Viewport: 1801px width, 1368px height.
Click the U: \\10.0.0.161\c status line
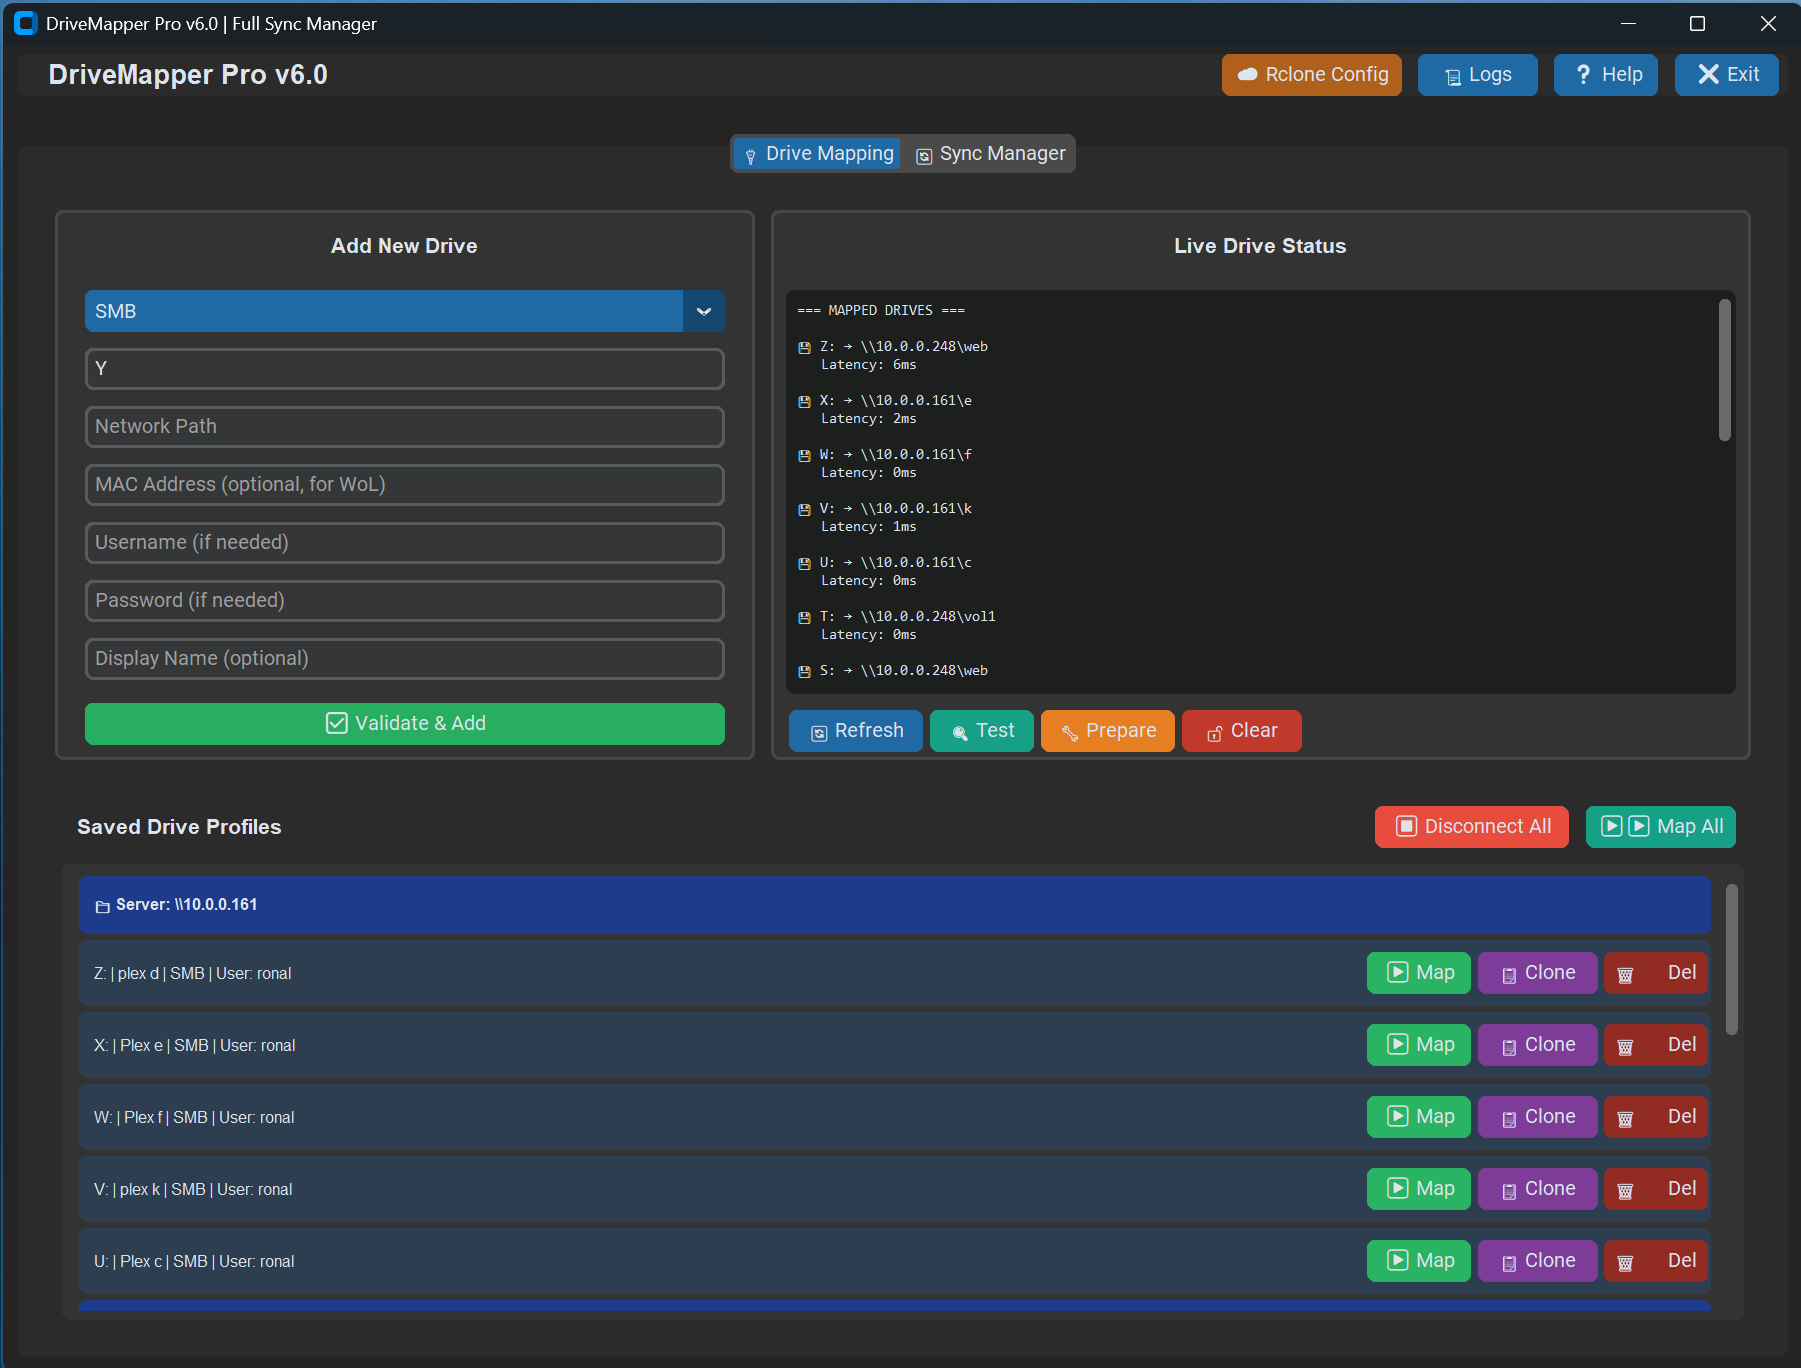point(884,563)
